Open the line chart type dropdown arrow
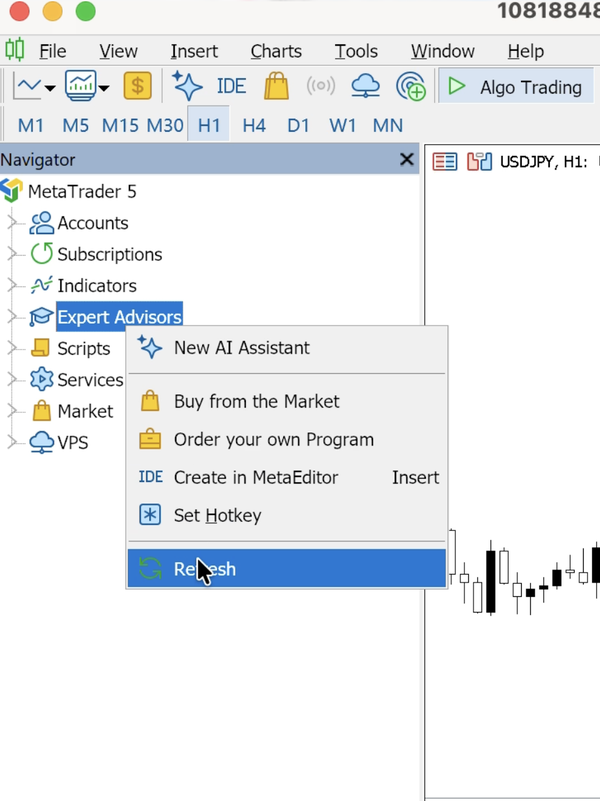 (50, 88)
